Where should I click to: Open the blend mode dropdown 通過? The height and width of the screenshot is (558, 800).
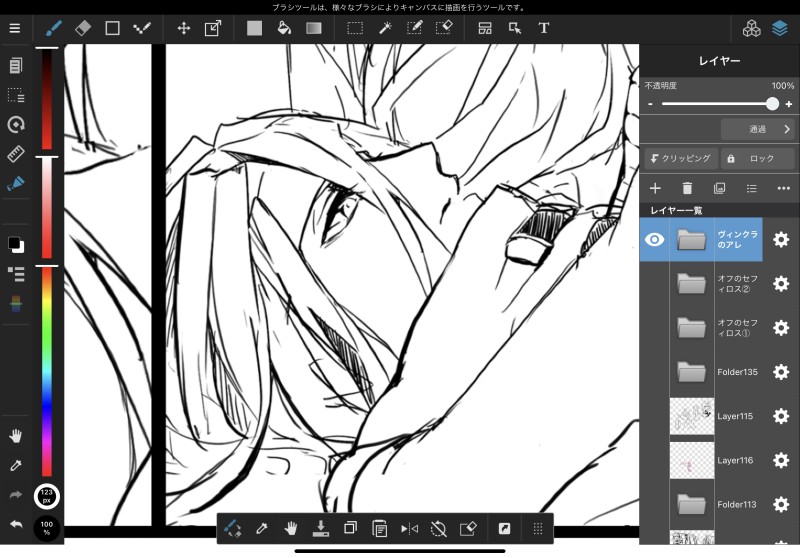coord(758,129)
